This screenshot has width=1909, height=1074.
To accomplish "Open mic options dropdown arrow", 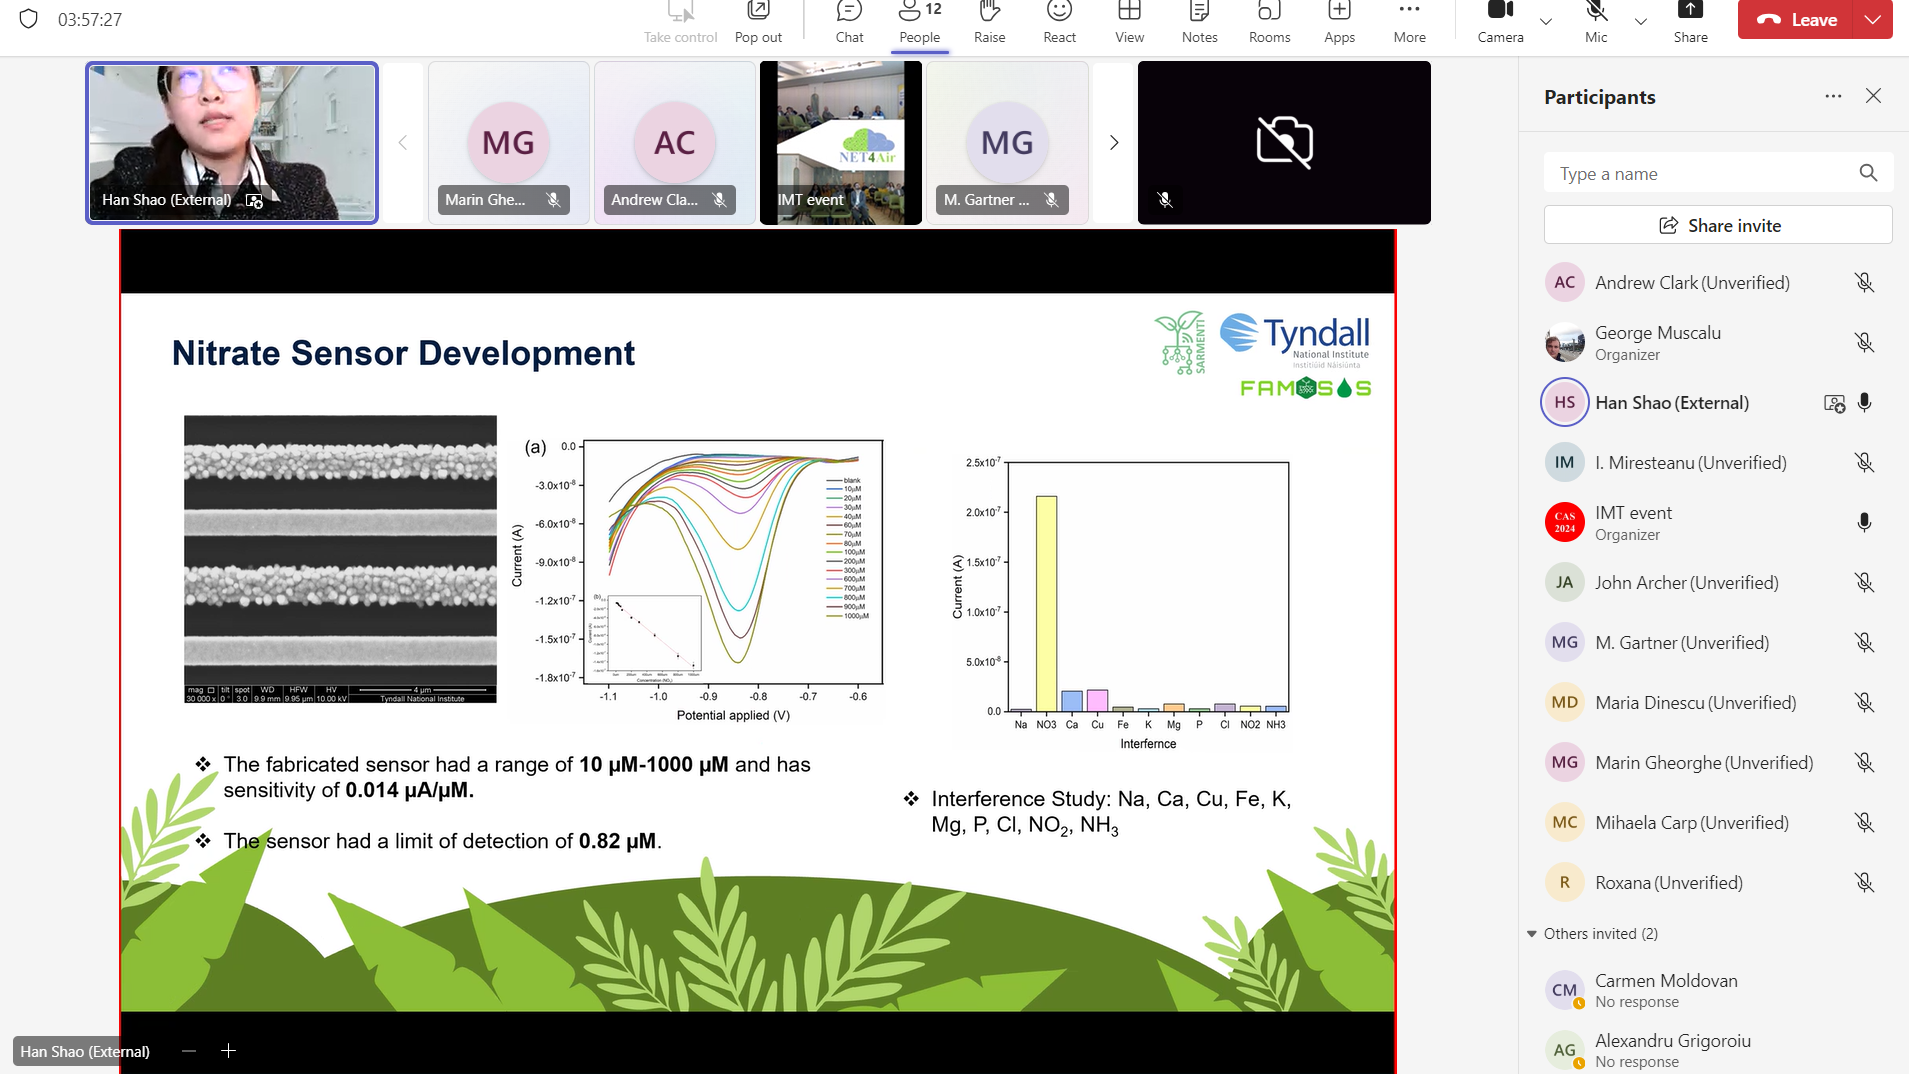I will tap(1641, 21).
